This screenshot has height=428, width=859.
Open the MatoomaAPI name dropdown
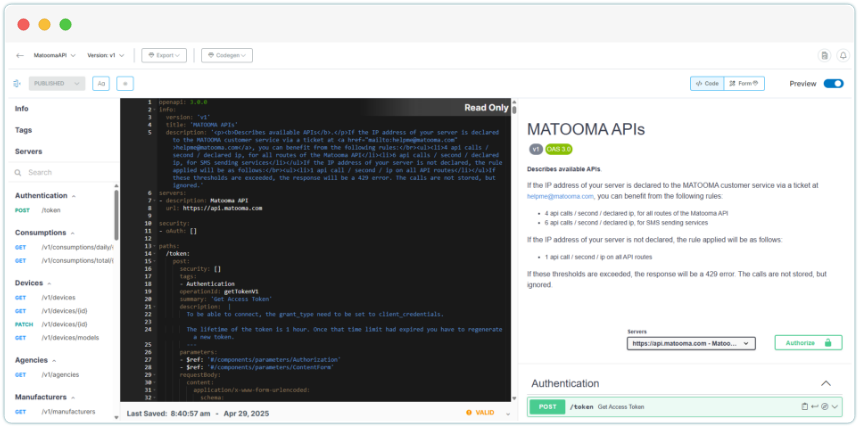54,55
